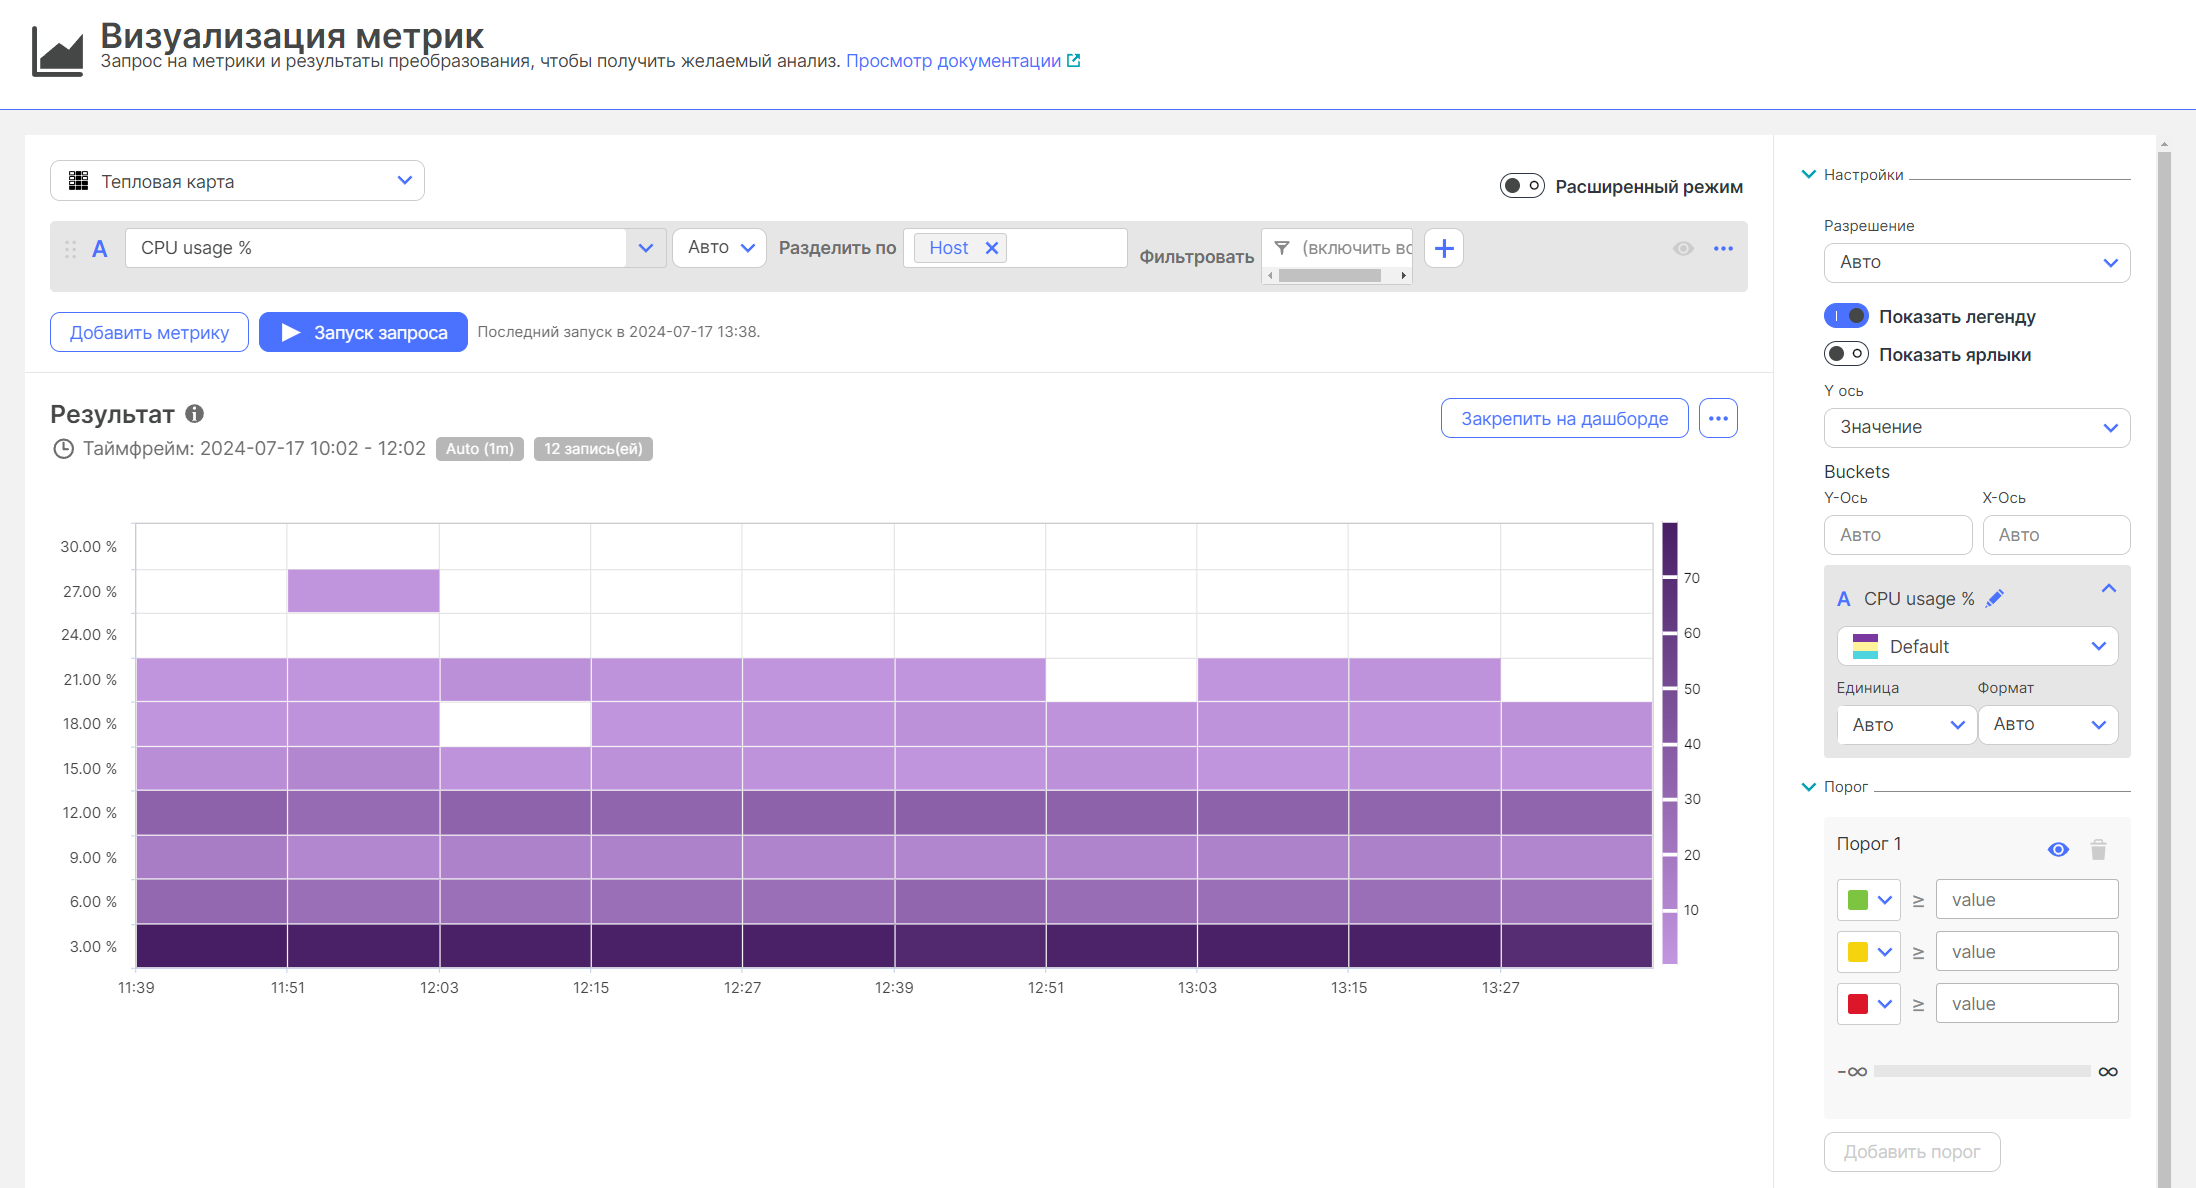Remove the Host split tag

click(x=992, y=248)
